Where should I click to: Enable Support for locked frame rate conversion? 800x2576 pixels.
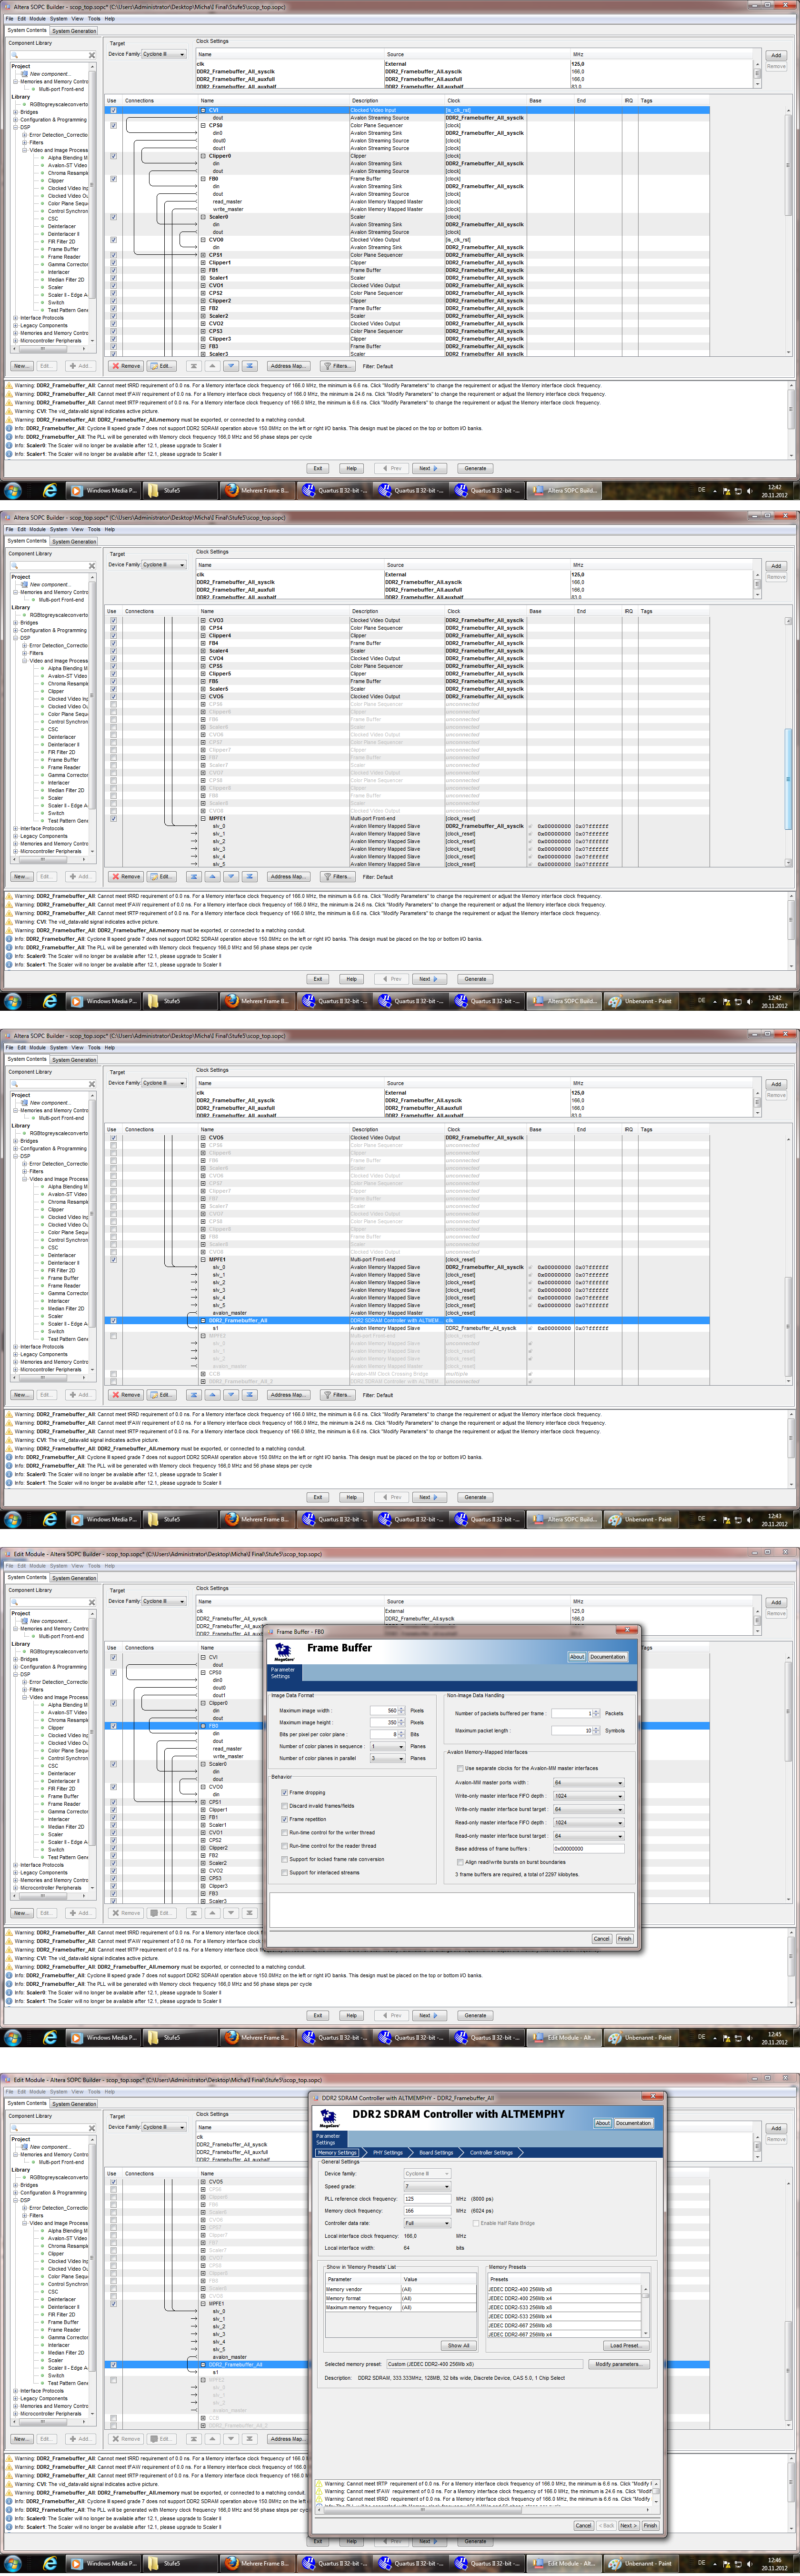tap(285, 1859)
